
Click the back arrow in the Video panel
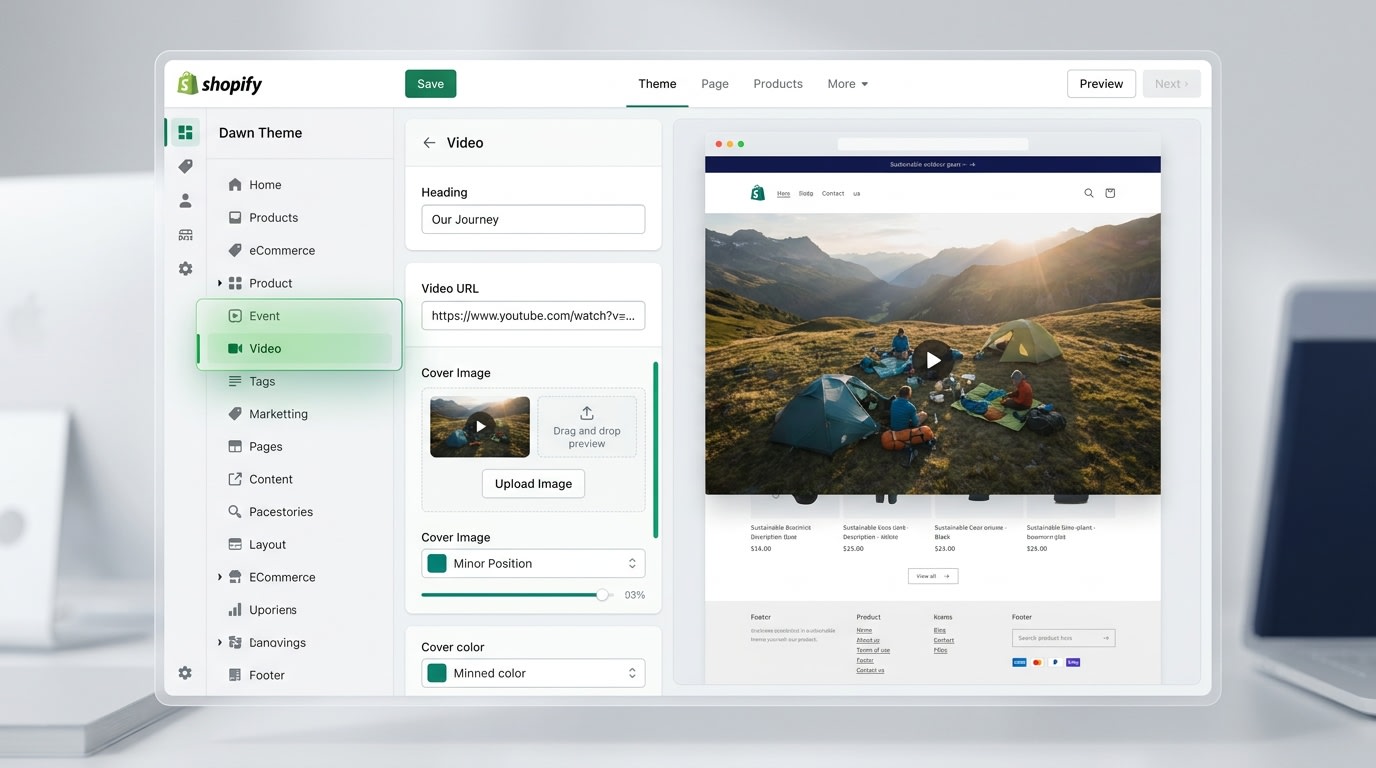(x=428, y=142)
